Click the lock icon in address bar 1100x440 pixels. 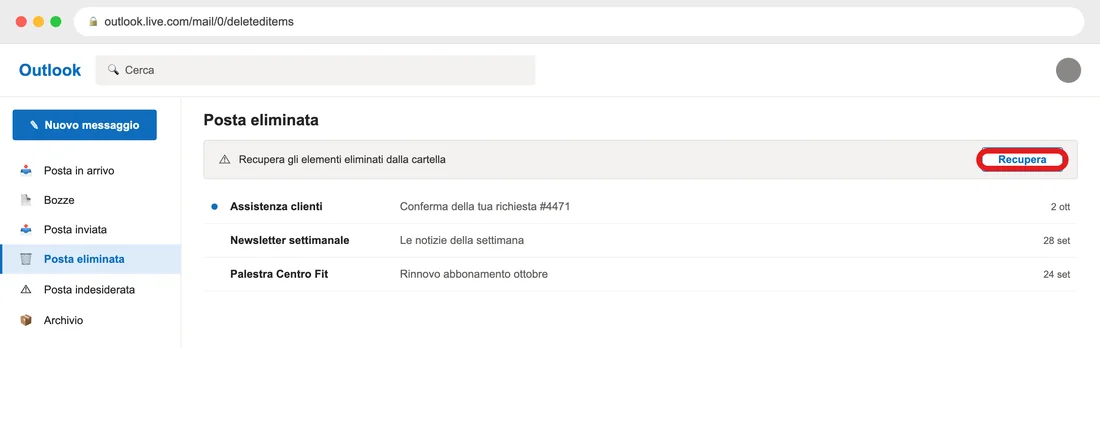click(x=93, y=22)
